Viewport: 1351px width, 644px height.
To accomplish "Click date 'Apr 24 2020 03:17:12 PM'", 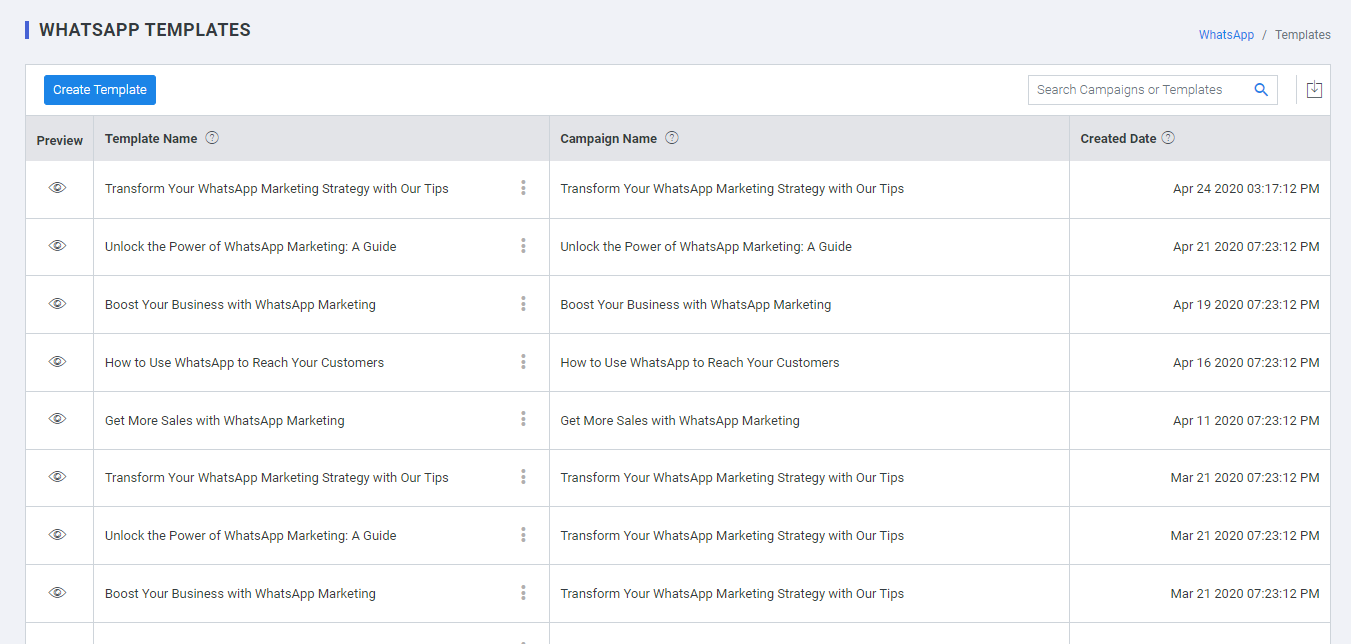I will point(1246,189).
